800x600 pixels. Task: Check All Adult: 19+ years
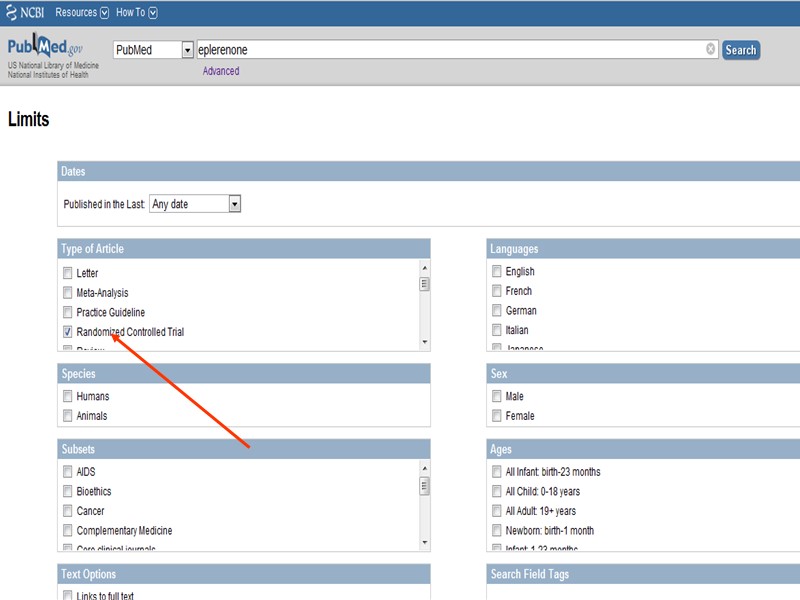tap(496, 511)
